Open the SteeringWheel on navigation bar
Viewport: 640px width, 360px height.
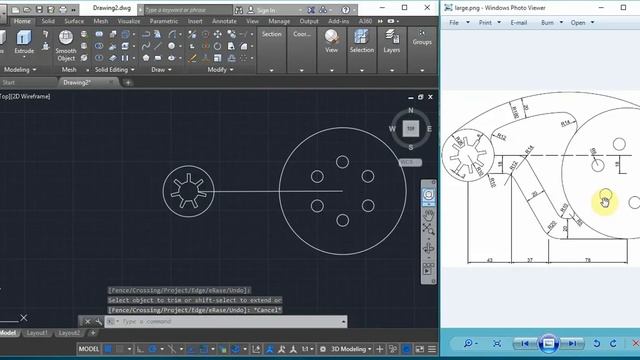pyautogui.click(x=429, y=195)
